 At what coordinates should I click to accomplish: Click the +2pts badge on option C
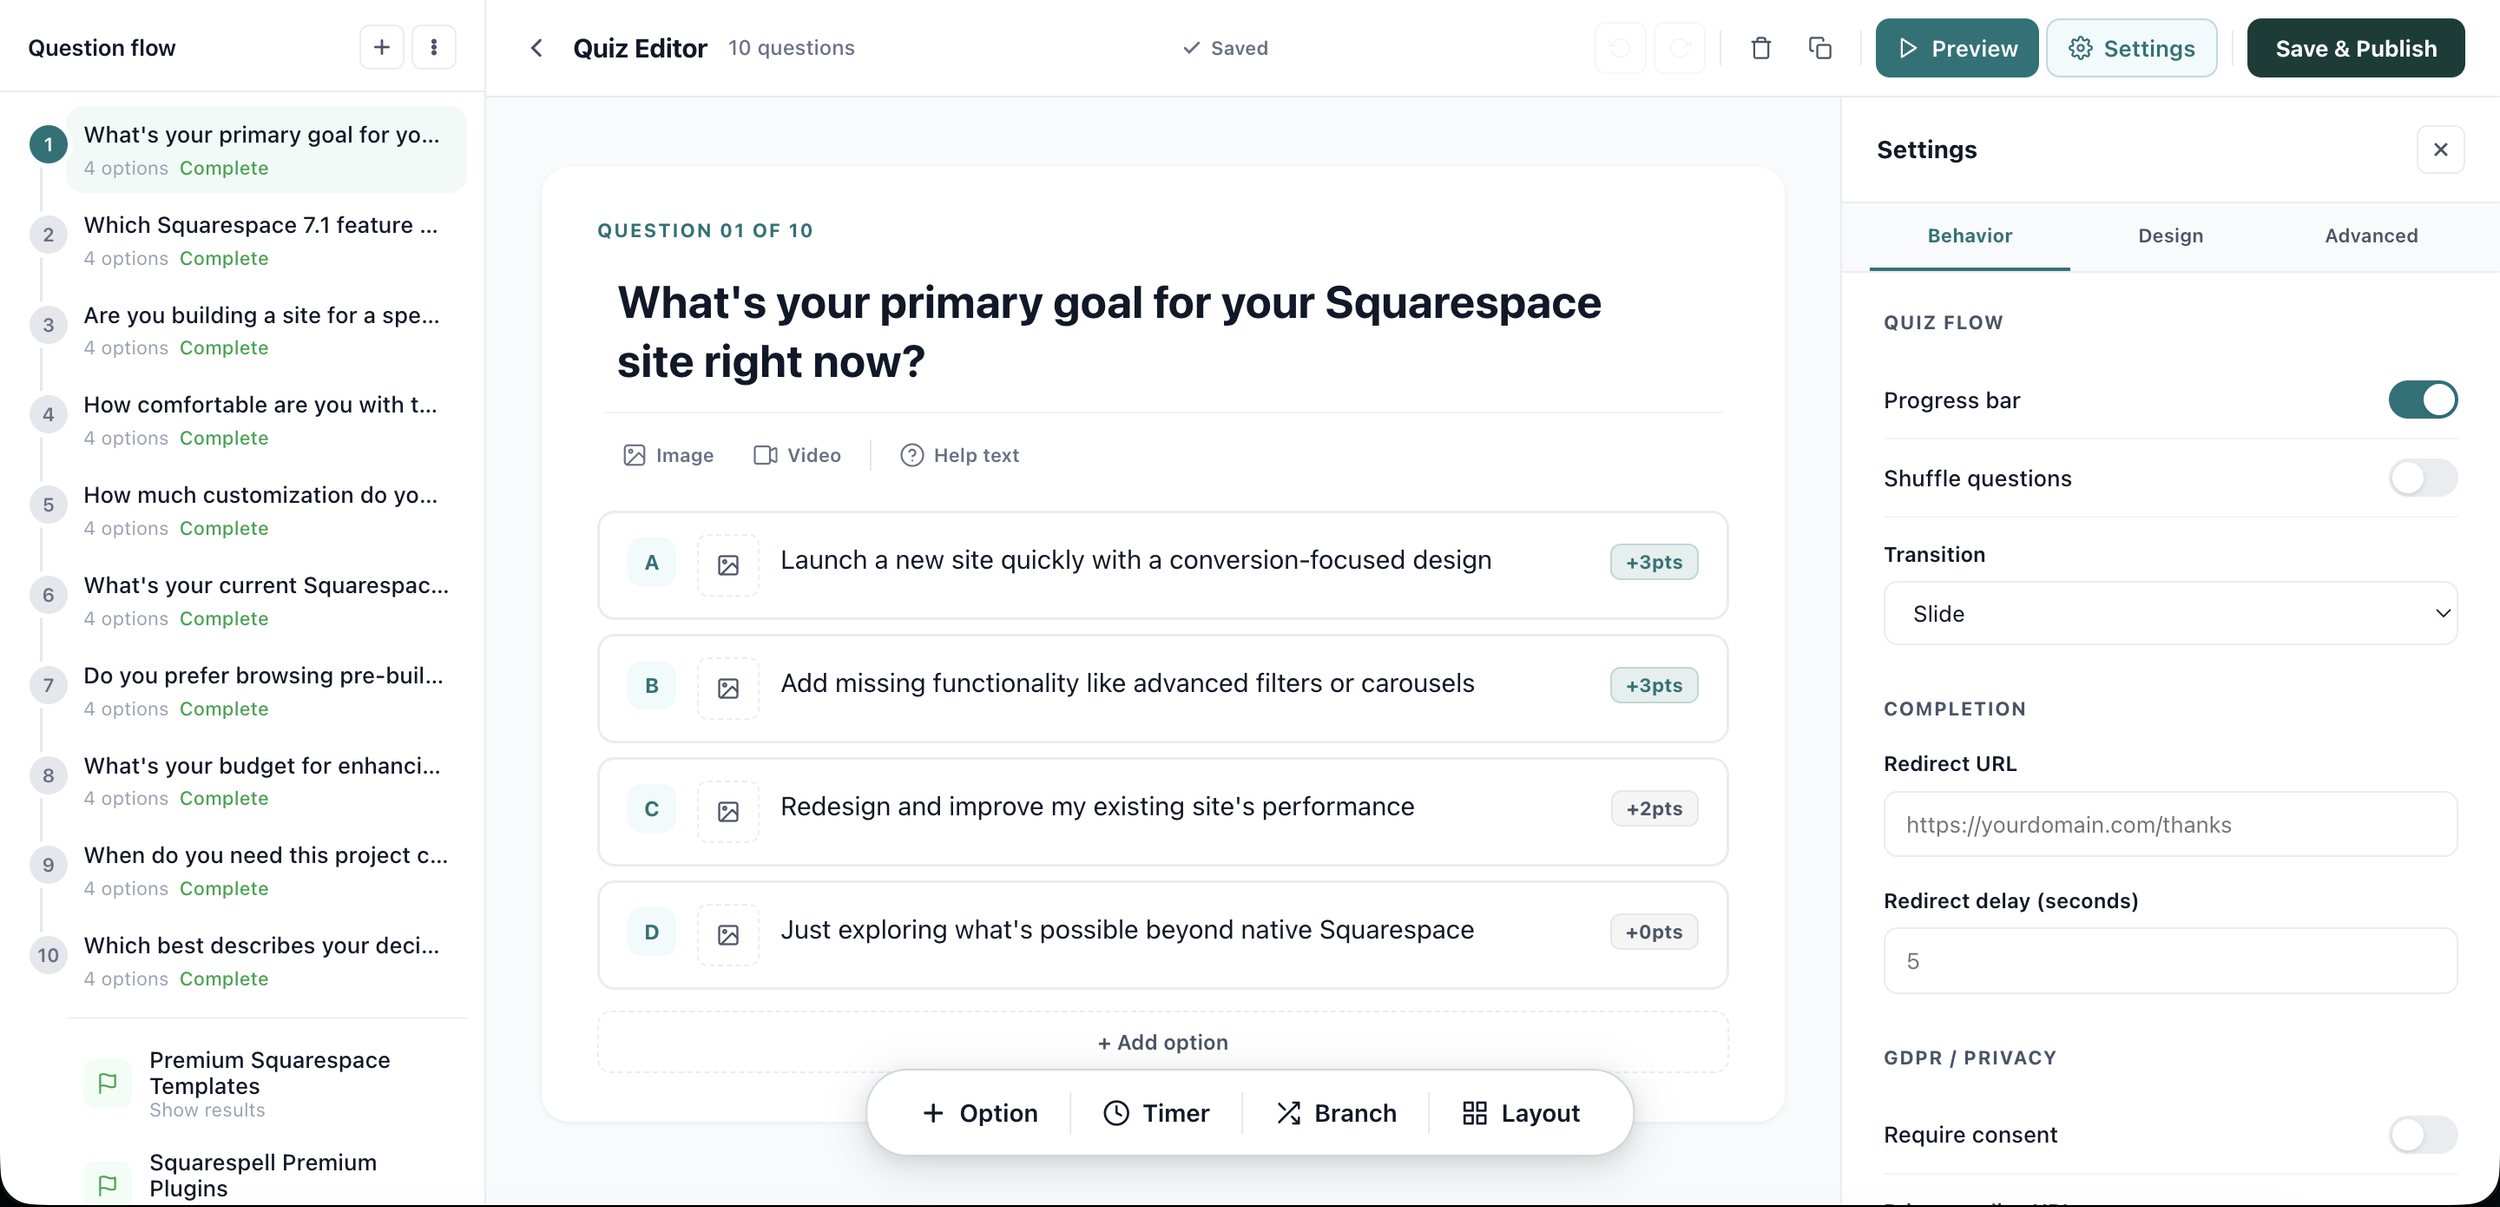[1654, 808]
